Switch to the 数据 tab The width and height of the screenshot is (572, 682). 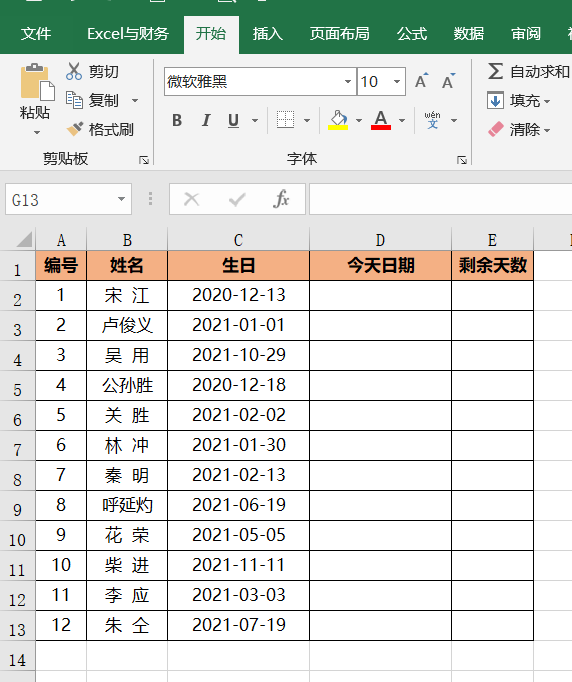(469, 33)
